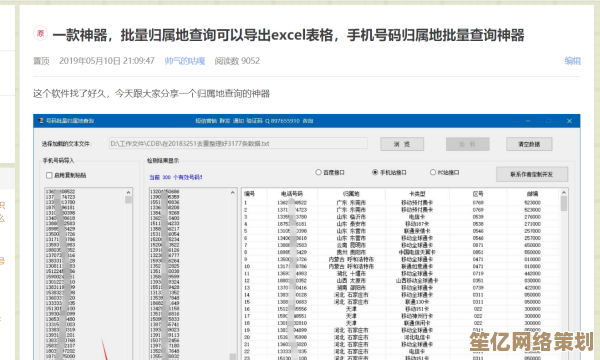The image size is (600, 360).
Task: Click the 卡类型 column header
Action: click(x=417, y=194)
